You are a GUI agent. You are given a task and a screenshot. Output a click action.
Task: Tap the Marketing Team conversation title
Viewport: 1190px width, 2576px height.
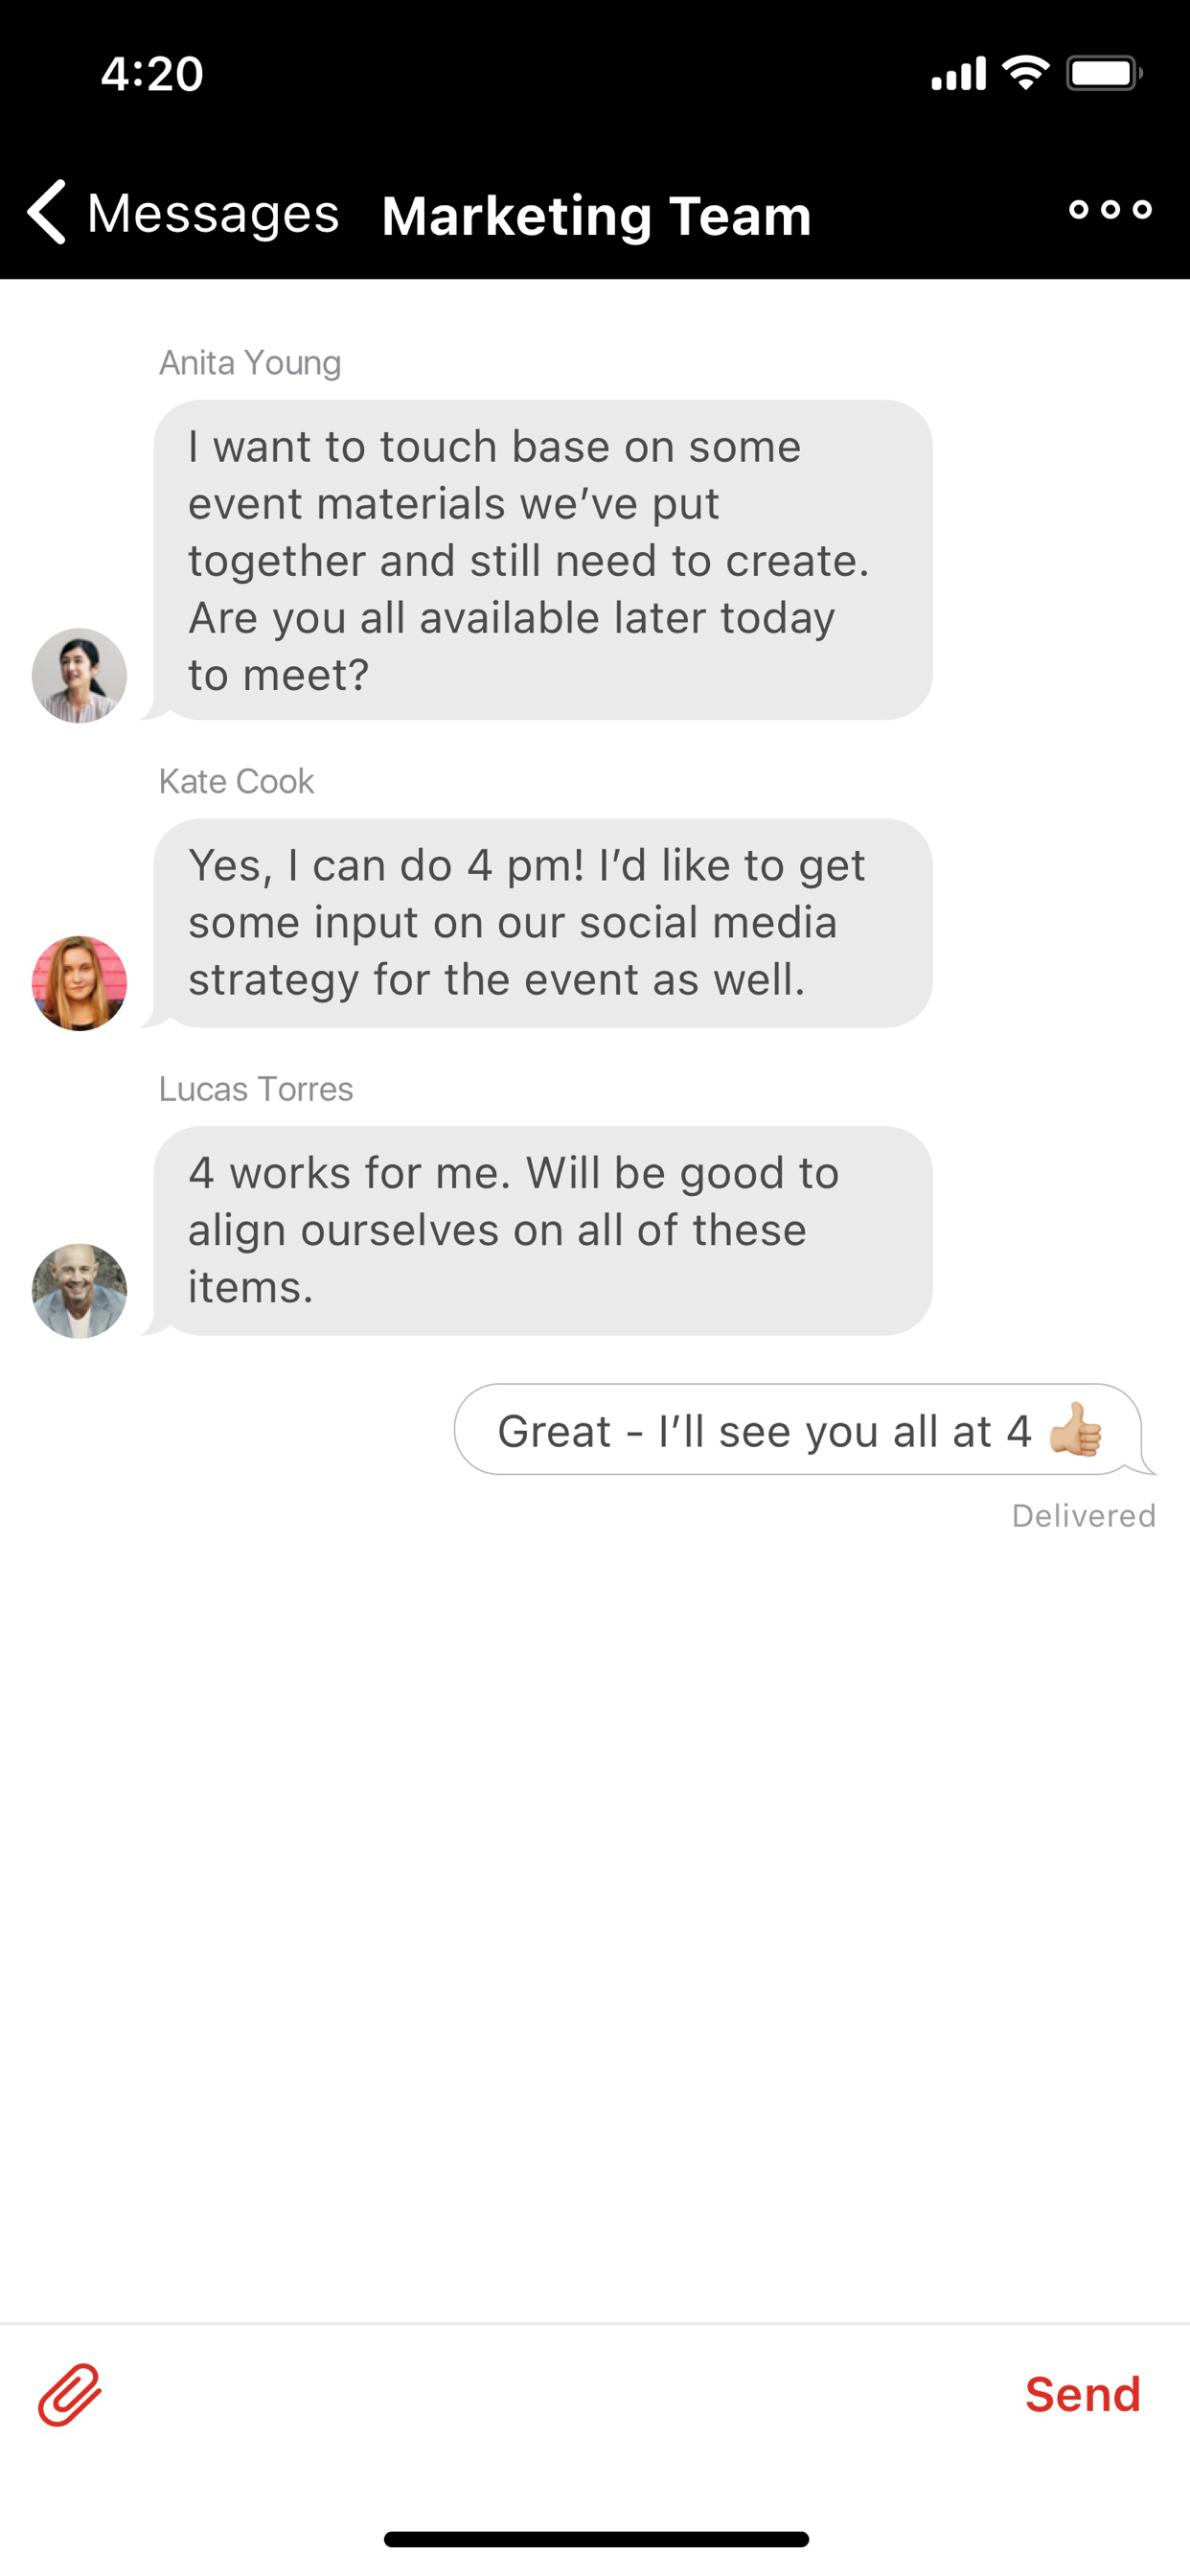point(596,215)
